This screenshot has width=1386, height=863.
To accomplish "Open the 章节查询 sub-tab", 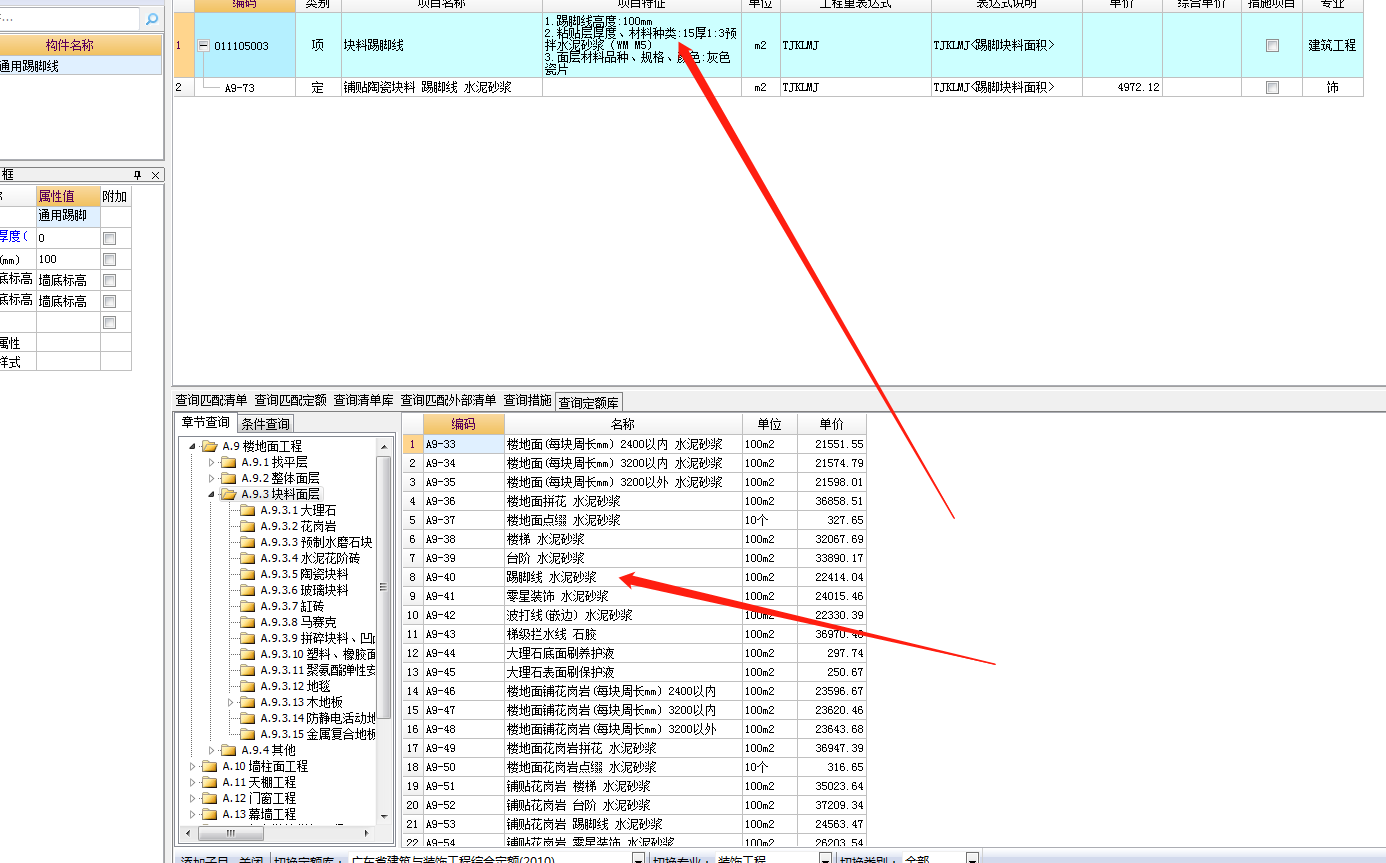I will 205,423.
